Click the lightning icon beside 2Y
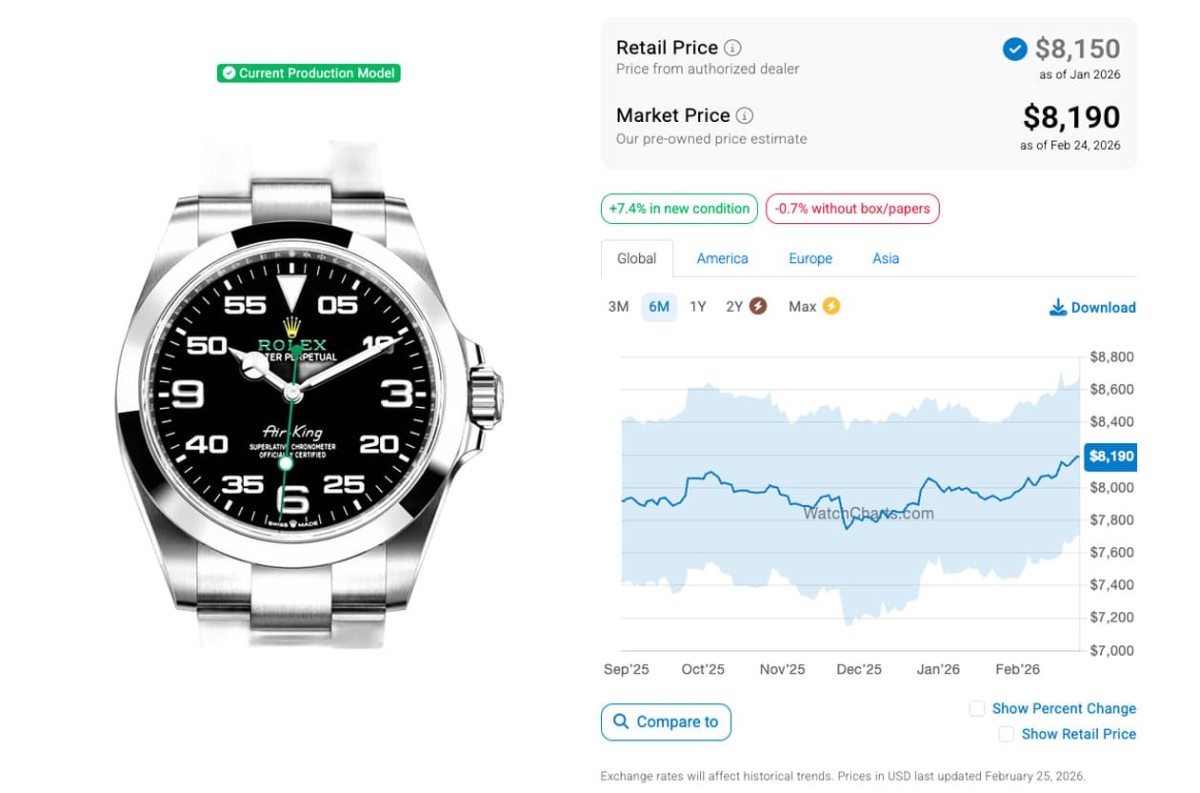1200x793 pixels. click(758, 307)
